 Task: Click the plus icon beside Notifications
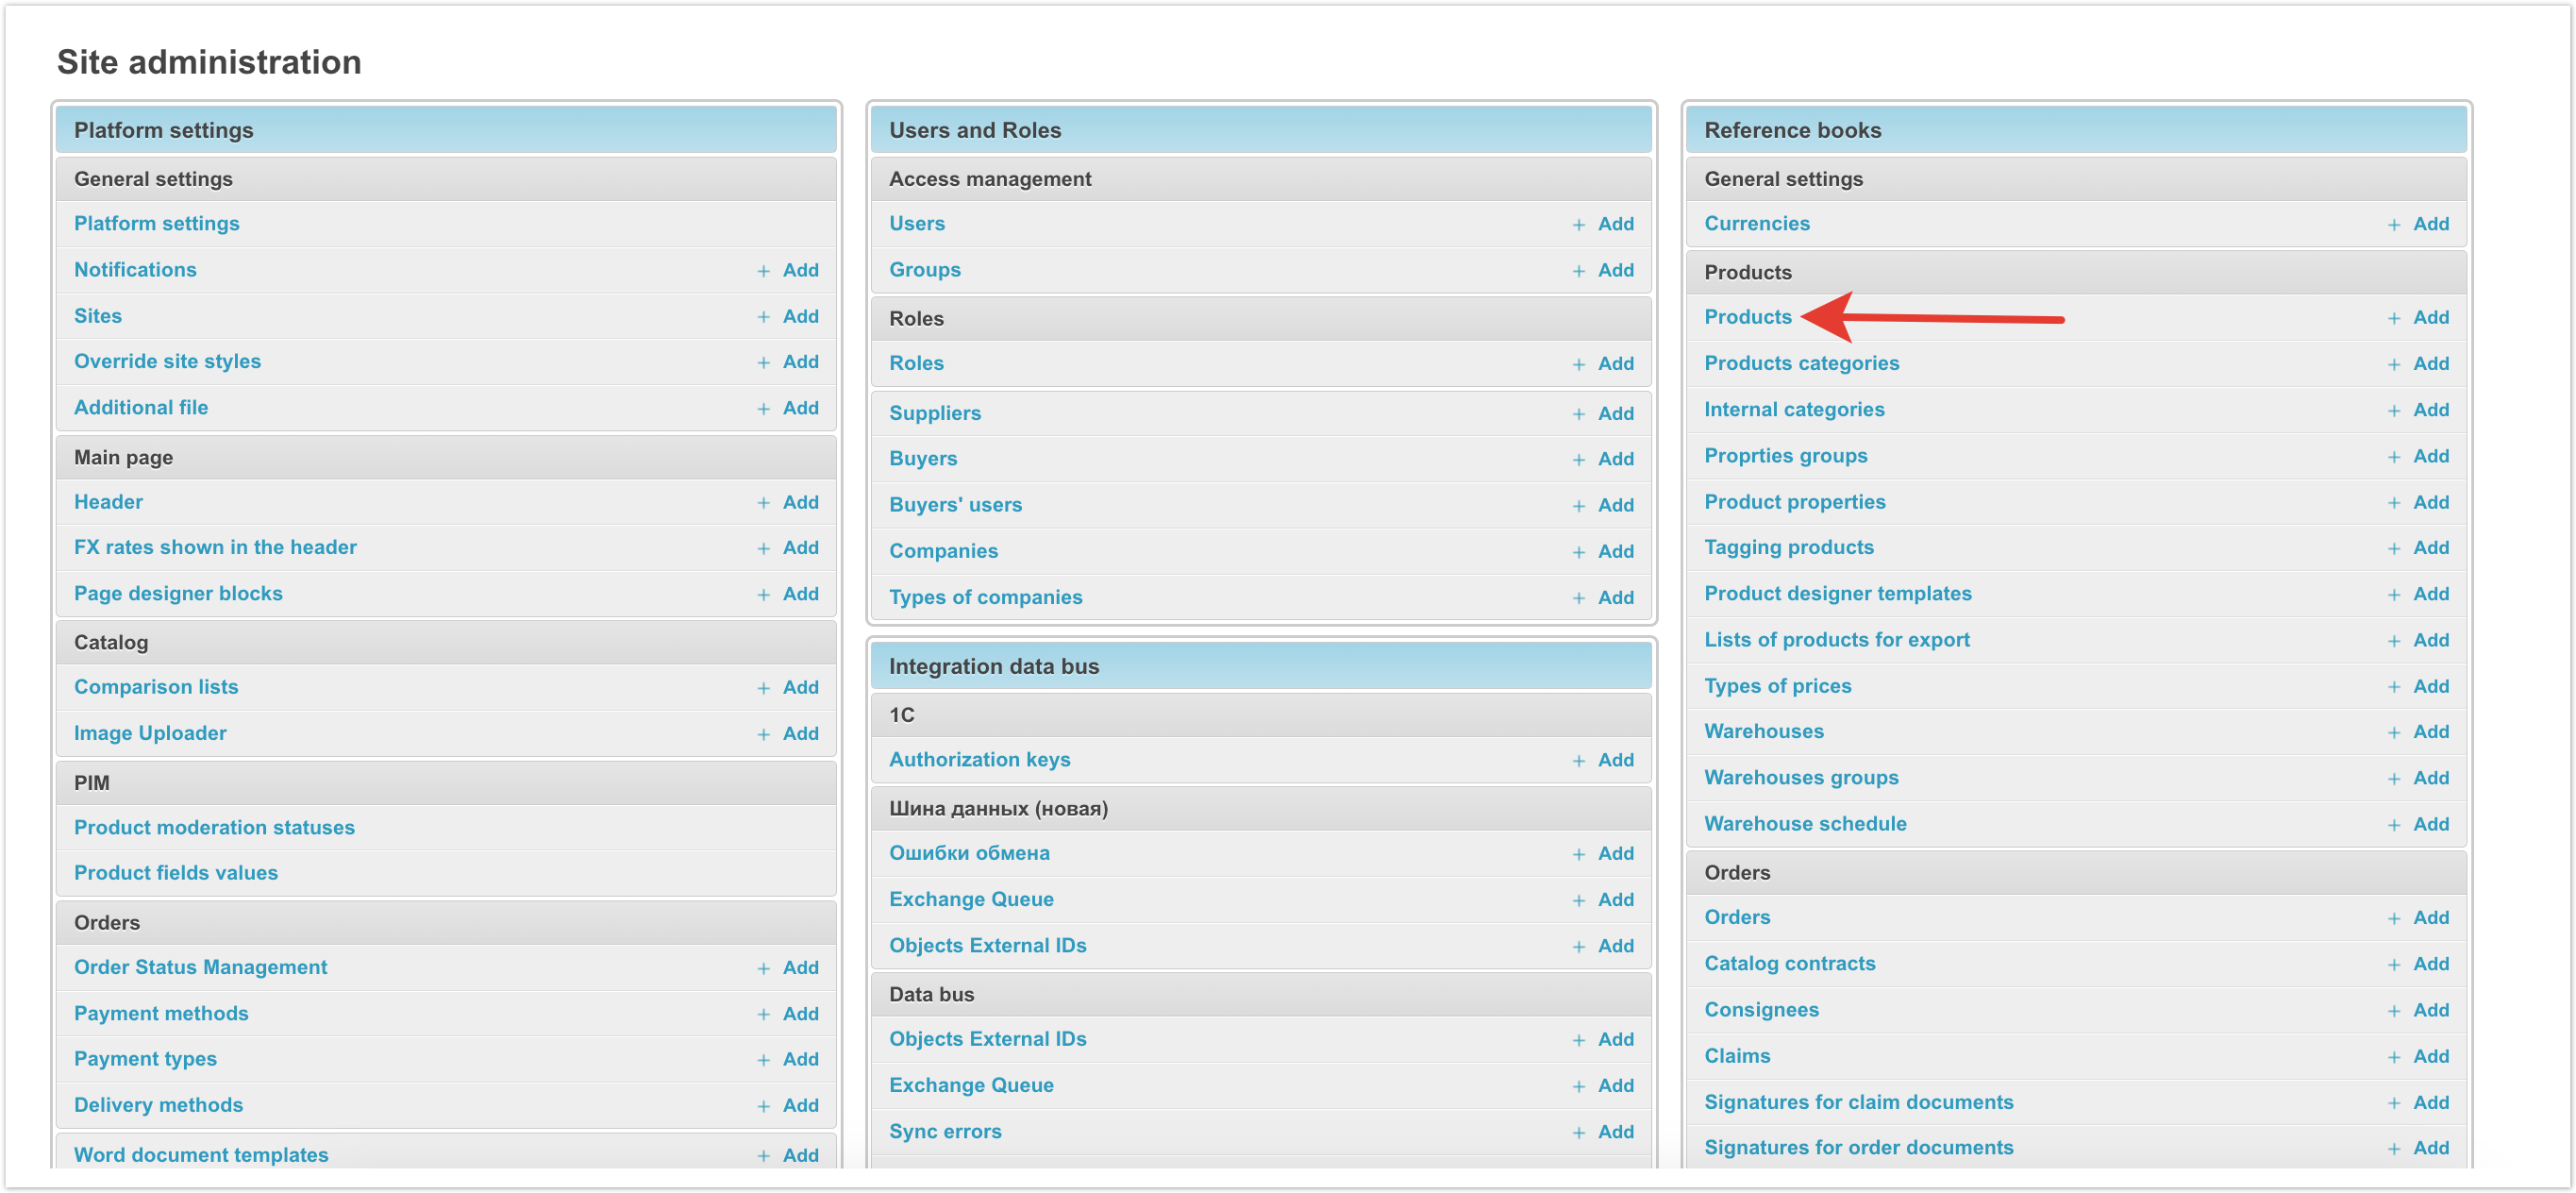[763, 271]
